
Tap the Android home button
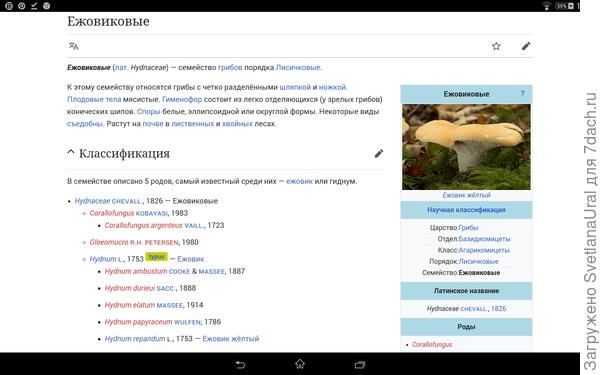[x=300, y=364]
